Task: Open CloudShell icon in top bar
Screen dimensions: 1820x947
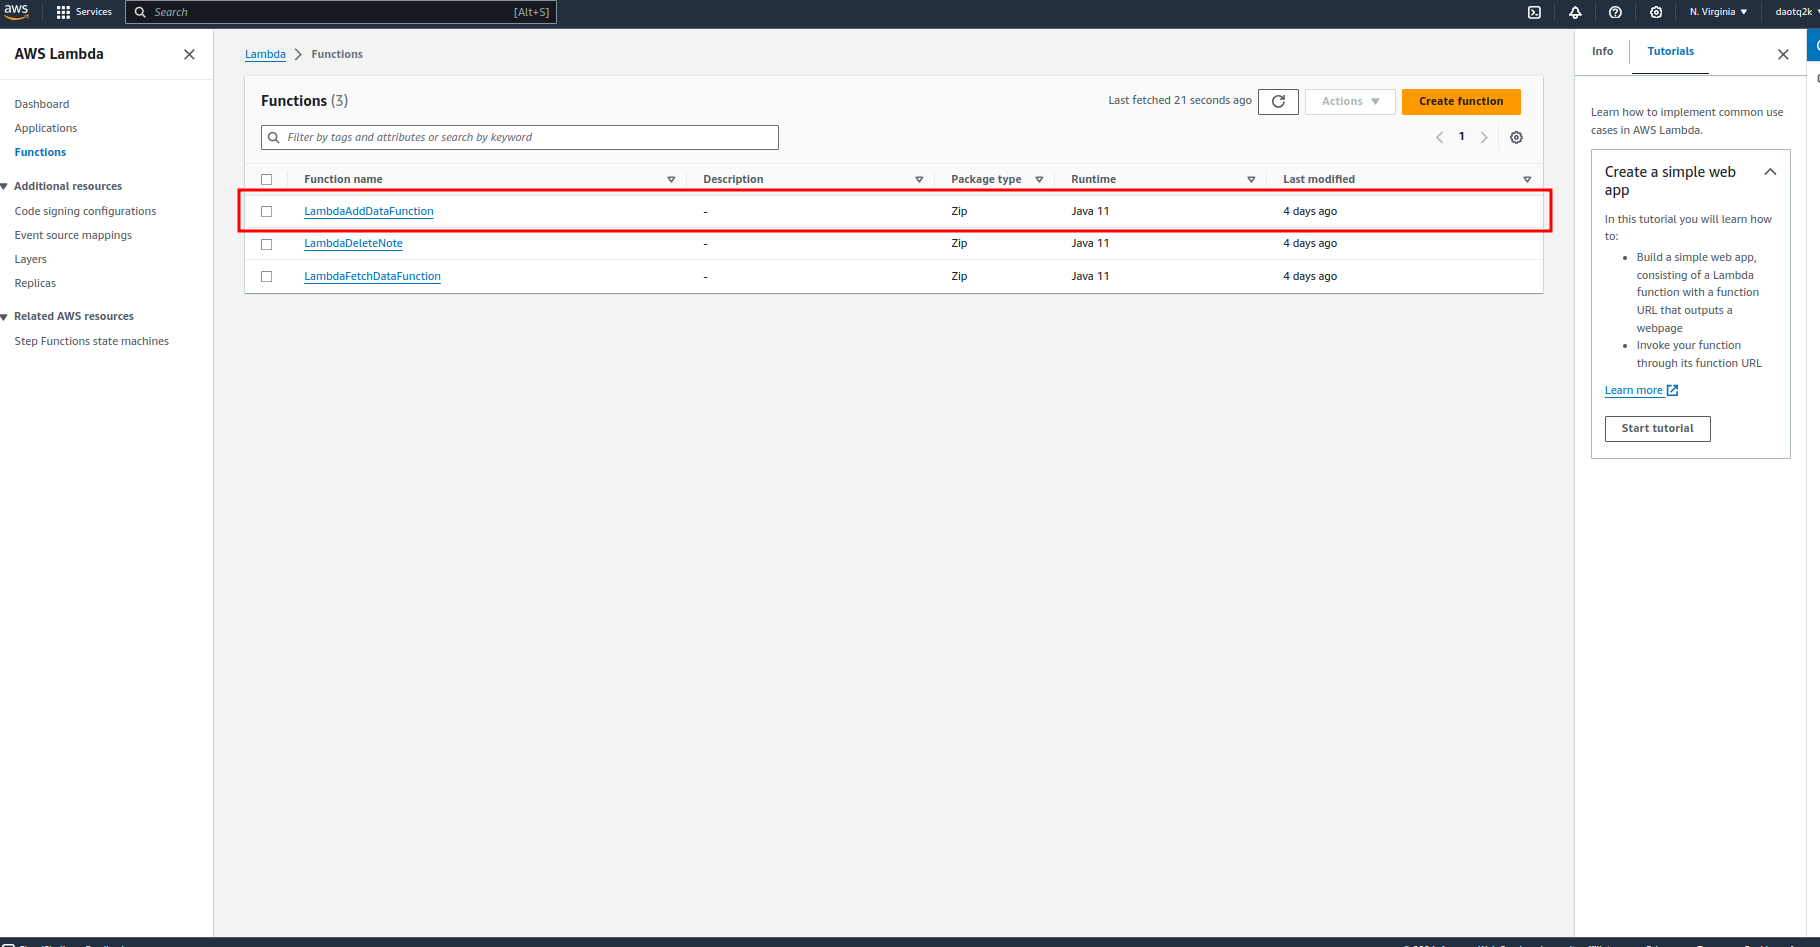Action: point(1534,12)
